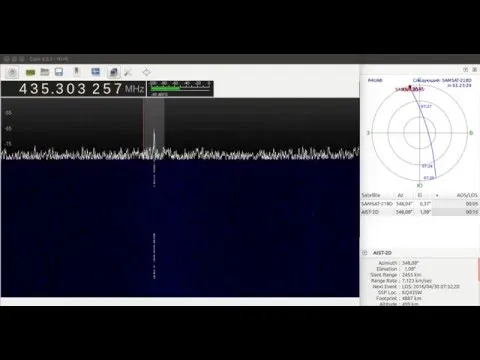Click the next-satellite SAMSAT-218D label
480x360 pixels.
[x=442, y=80]
